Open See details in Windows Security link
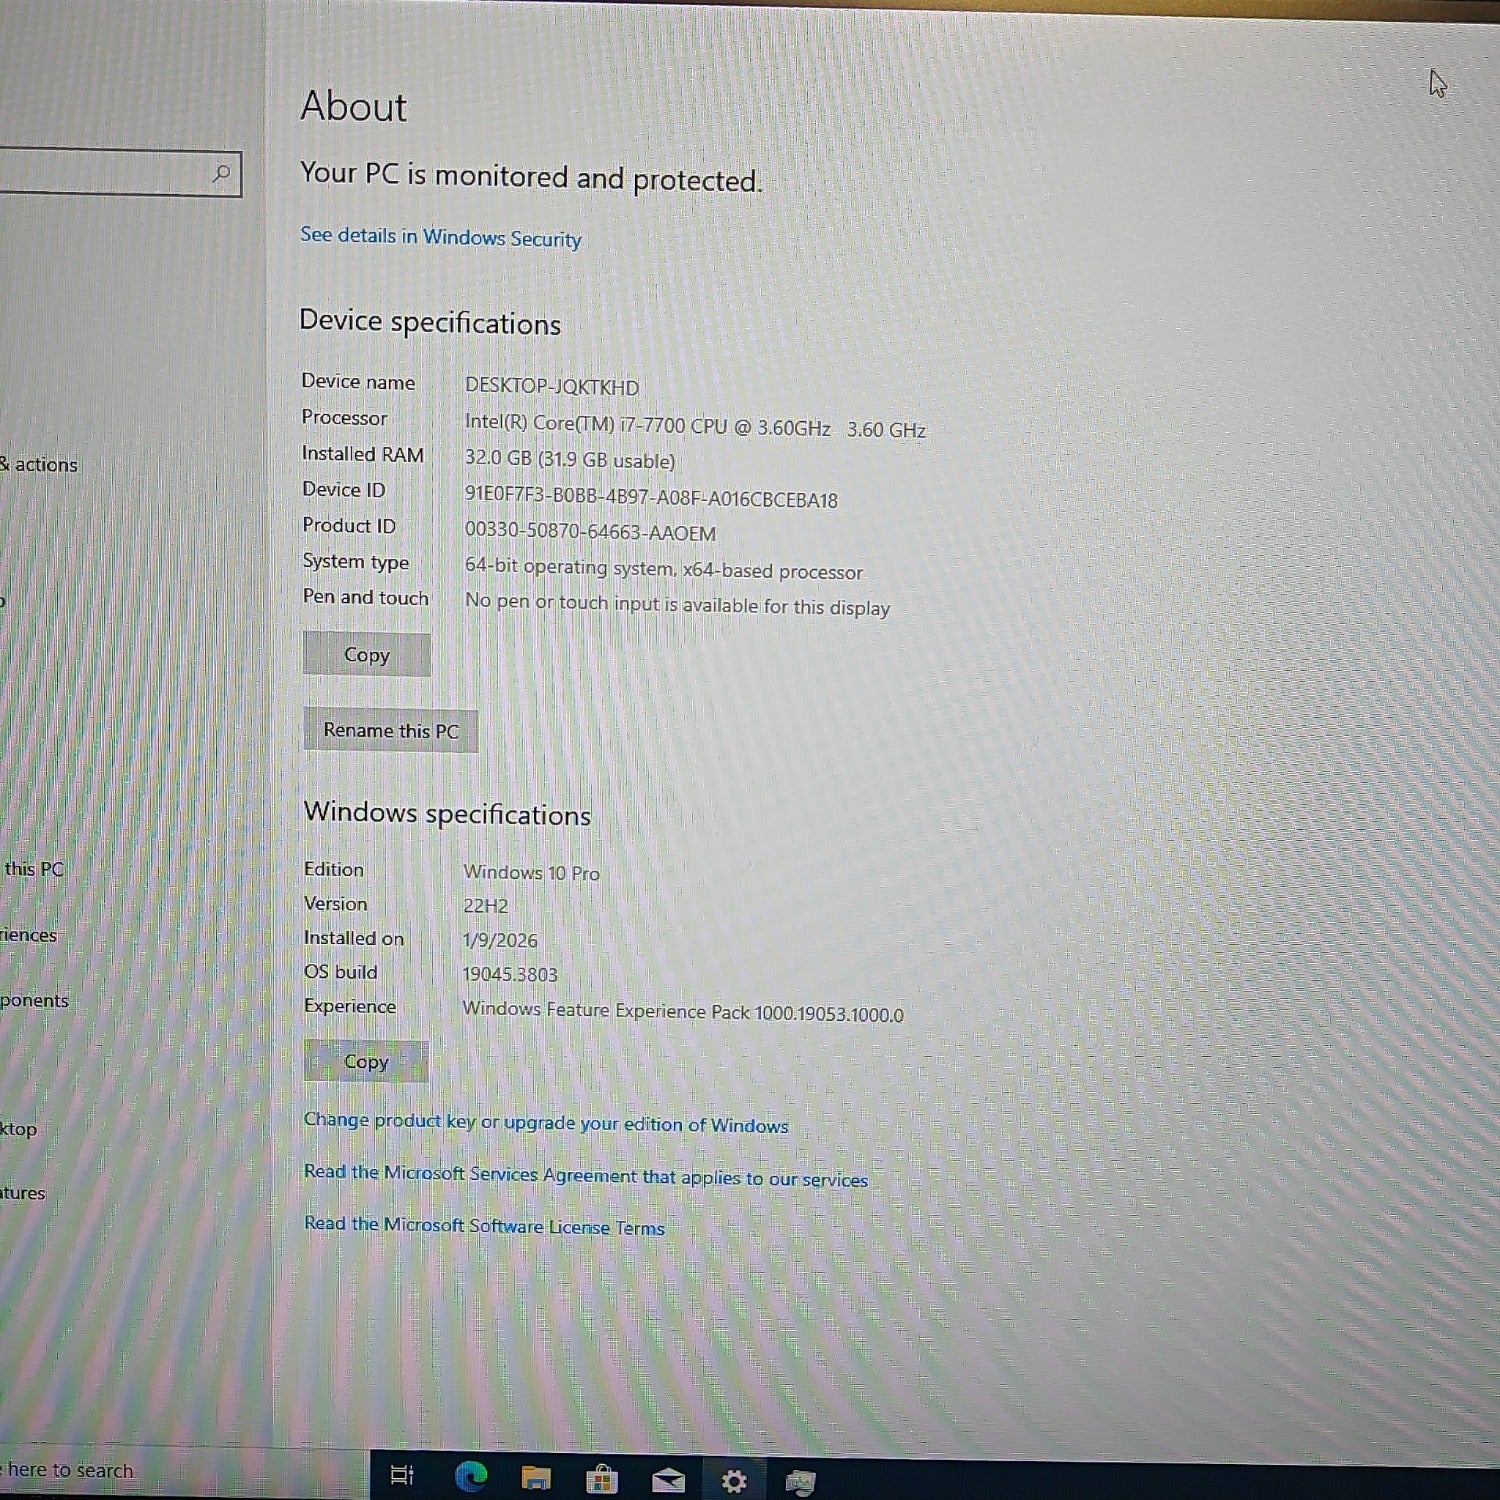Image resolution: width=1500 pixels, height=1500 pixels. [x=441, y=237]
